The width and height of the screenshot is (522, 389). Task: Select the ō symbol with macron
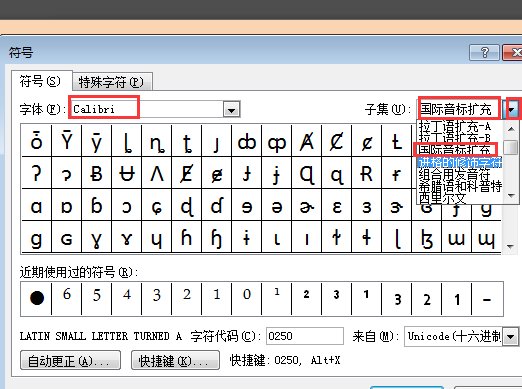tap(36, 141)
